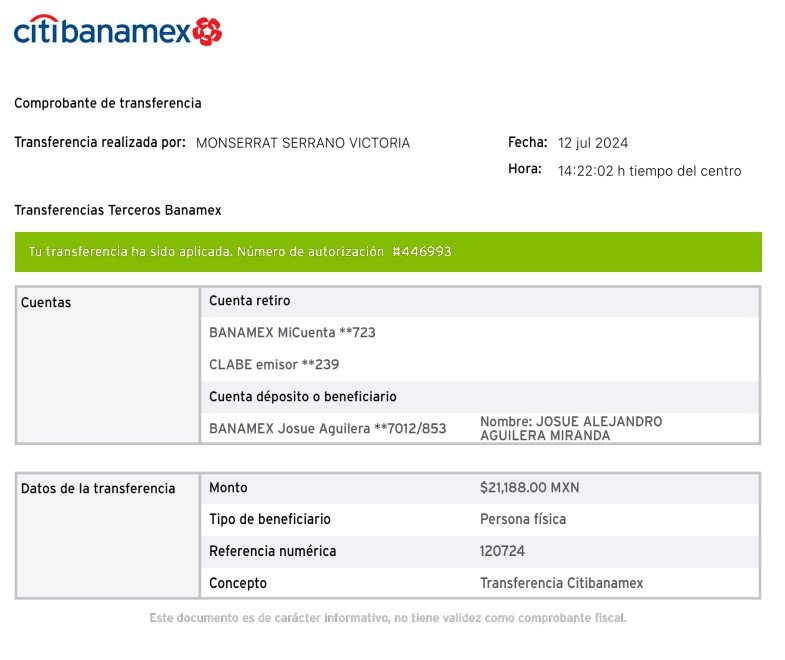Image resolution: width=785 pixels, height=660 pixels.
Task: Select the sender name MONSERRAT SERRANO VICTORIA
Action: click(x=303, y=143)
